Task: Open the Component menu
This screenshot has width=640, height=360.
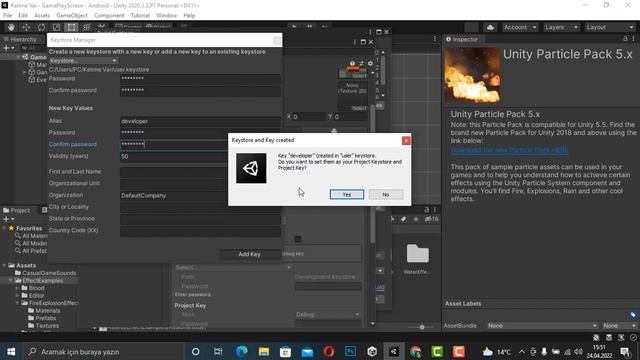Action: click(109, 16)
